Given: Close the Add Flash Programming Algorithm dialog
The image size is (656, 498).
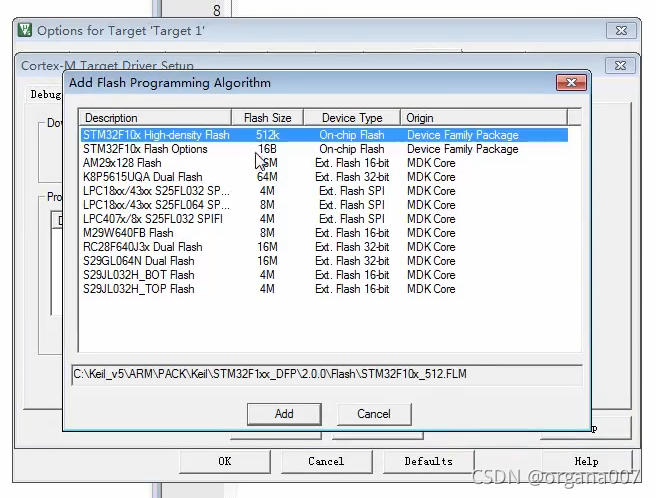Looking at the screenshot, I should (x=571, y=82).
